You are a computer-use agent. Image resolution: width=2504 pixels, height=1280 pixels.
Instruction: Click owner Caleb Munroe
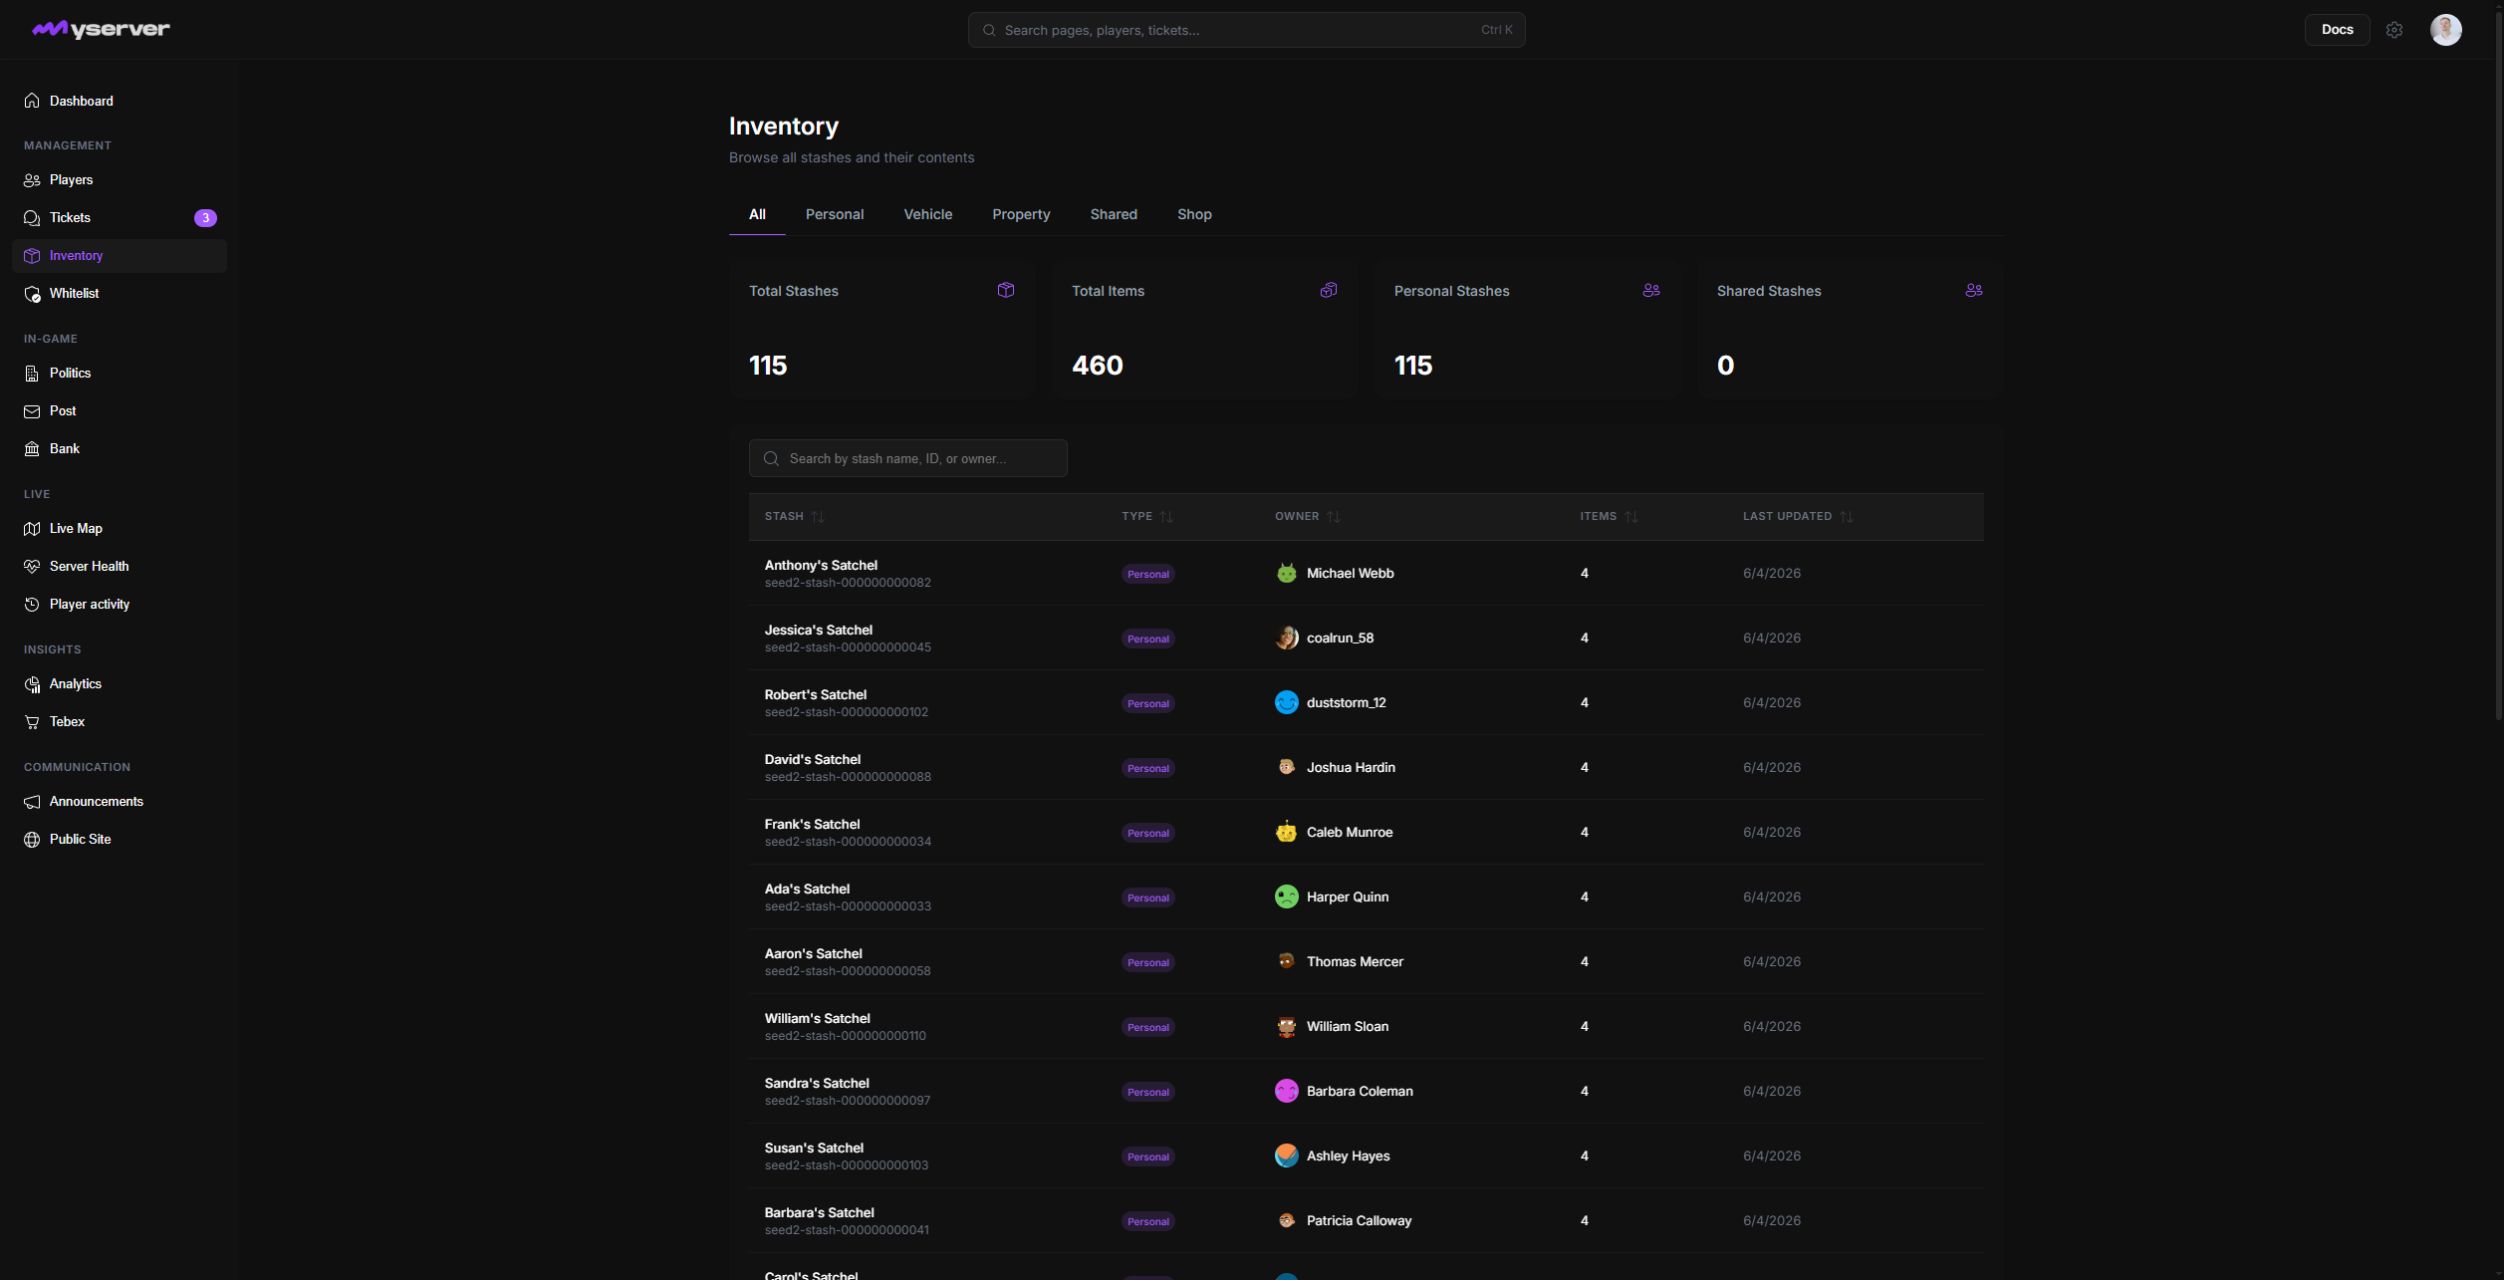(1349, 832)
